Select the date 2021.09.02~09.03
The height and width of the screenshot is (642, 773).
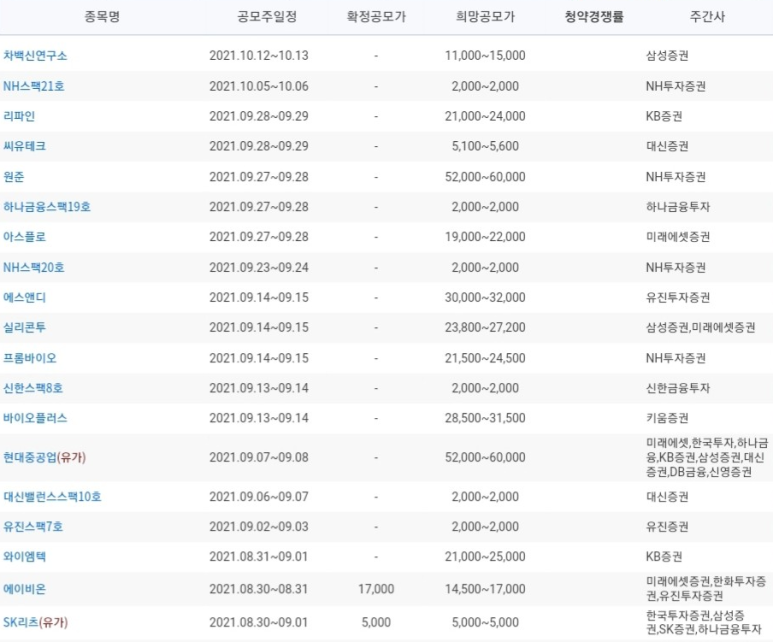point(259,527)
